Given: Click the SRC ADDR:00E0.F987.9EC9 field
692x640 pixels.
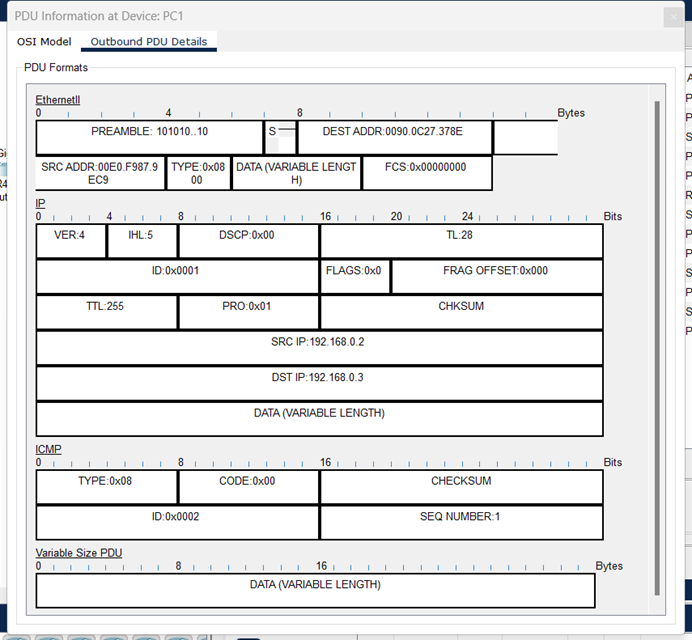Looking at the screenshot, I should tap(100, 173).
